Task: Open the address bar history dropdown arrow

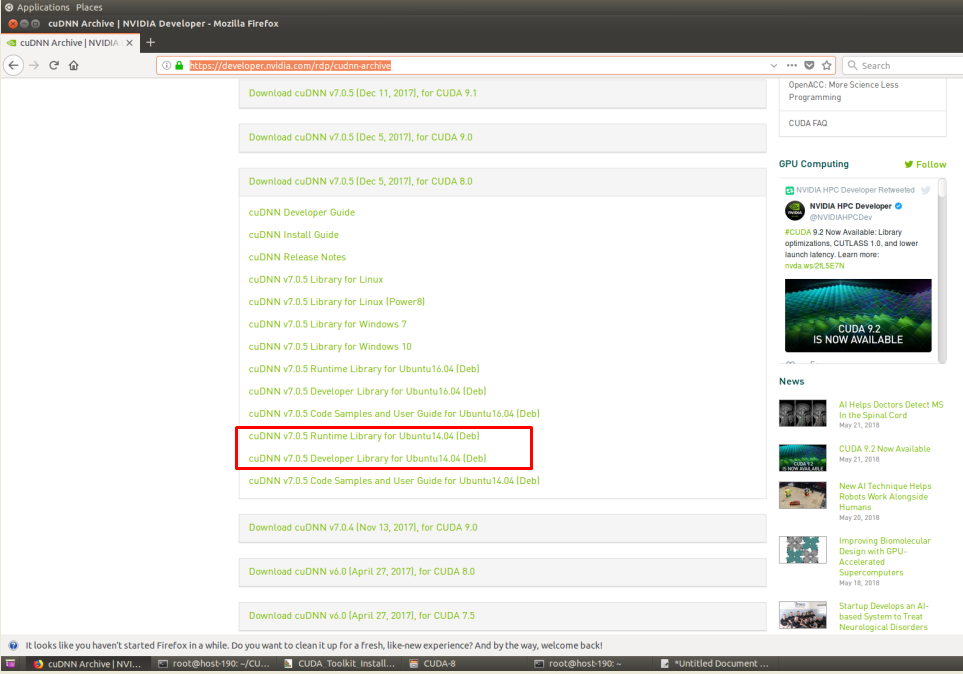Action: [x=774, y=65]
